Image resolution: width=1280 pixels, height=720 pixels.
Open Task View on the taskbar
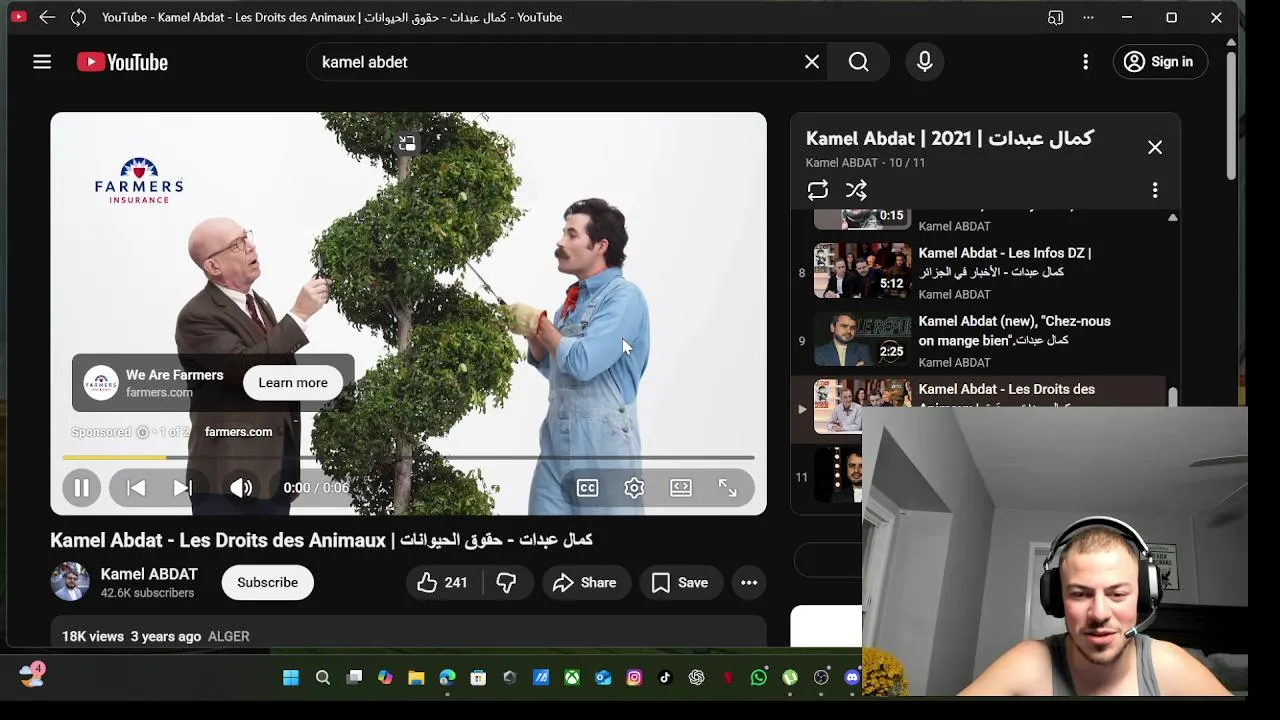(354, 678)
